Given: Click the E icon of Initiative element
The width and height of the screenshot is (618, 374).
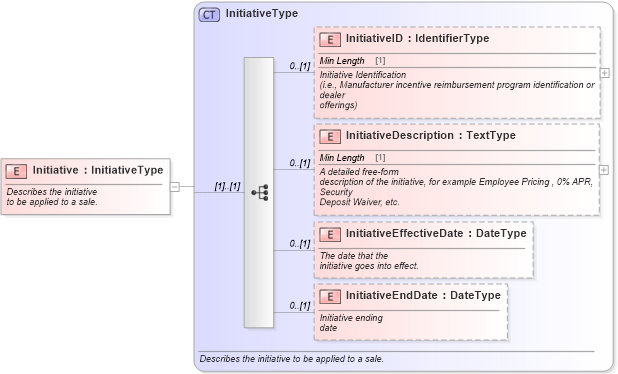Looking at the screenshot, I should point(16,171).
